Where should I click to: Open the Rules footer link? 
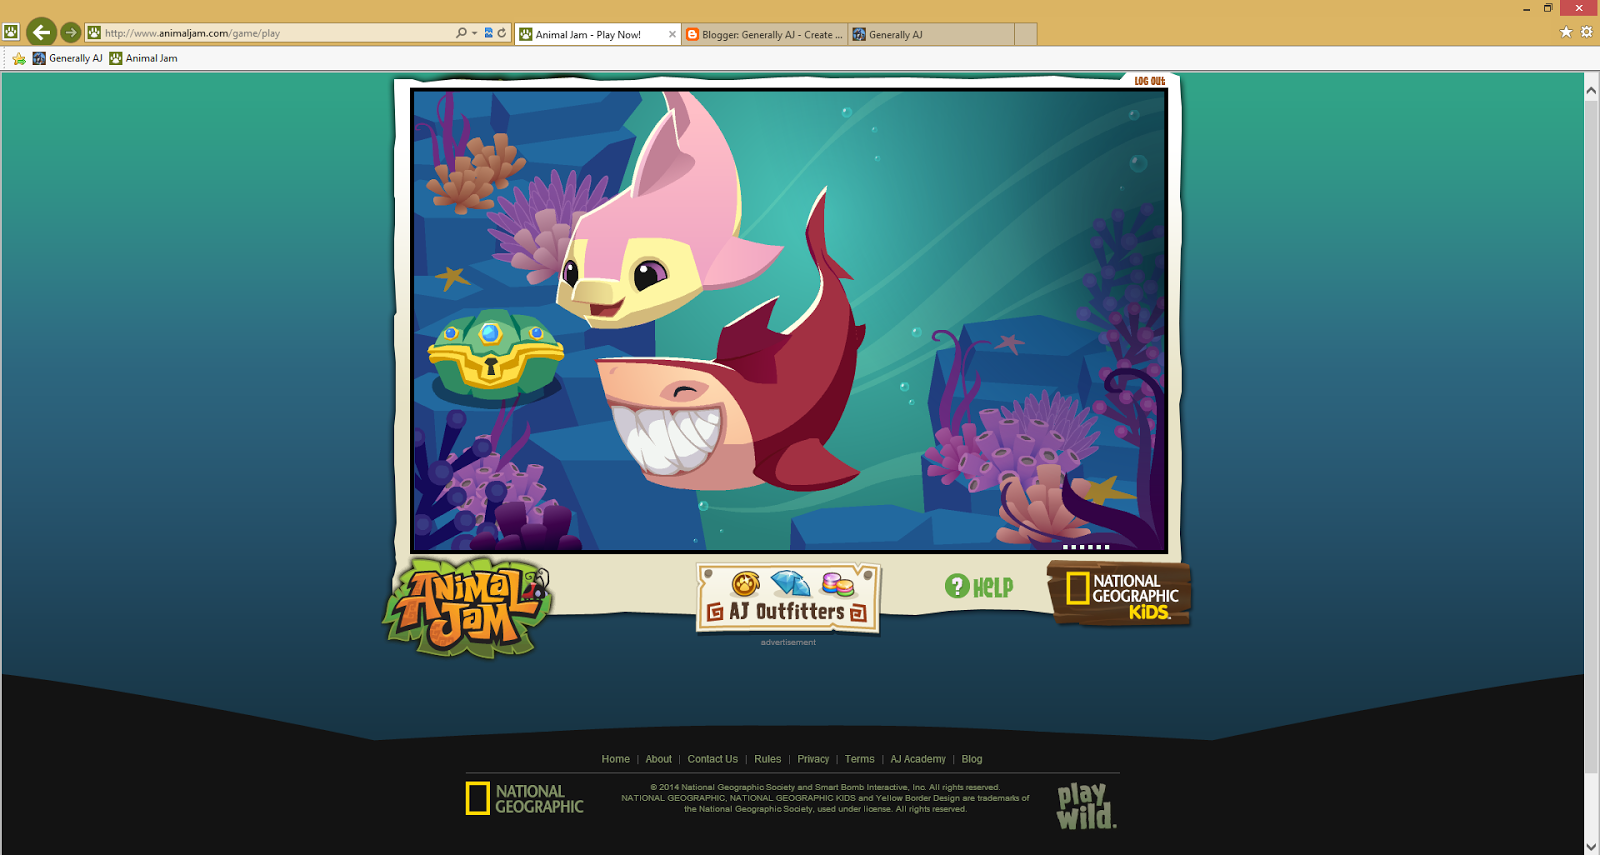(x=768, y=759)
